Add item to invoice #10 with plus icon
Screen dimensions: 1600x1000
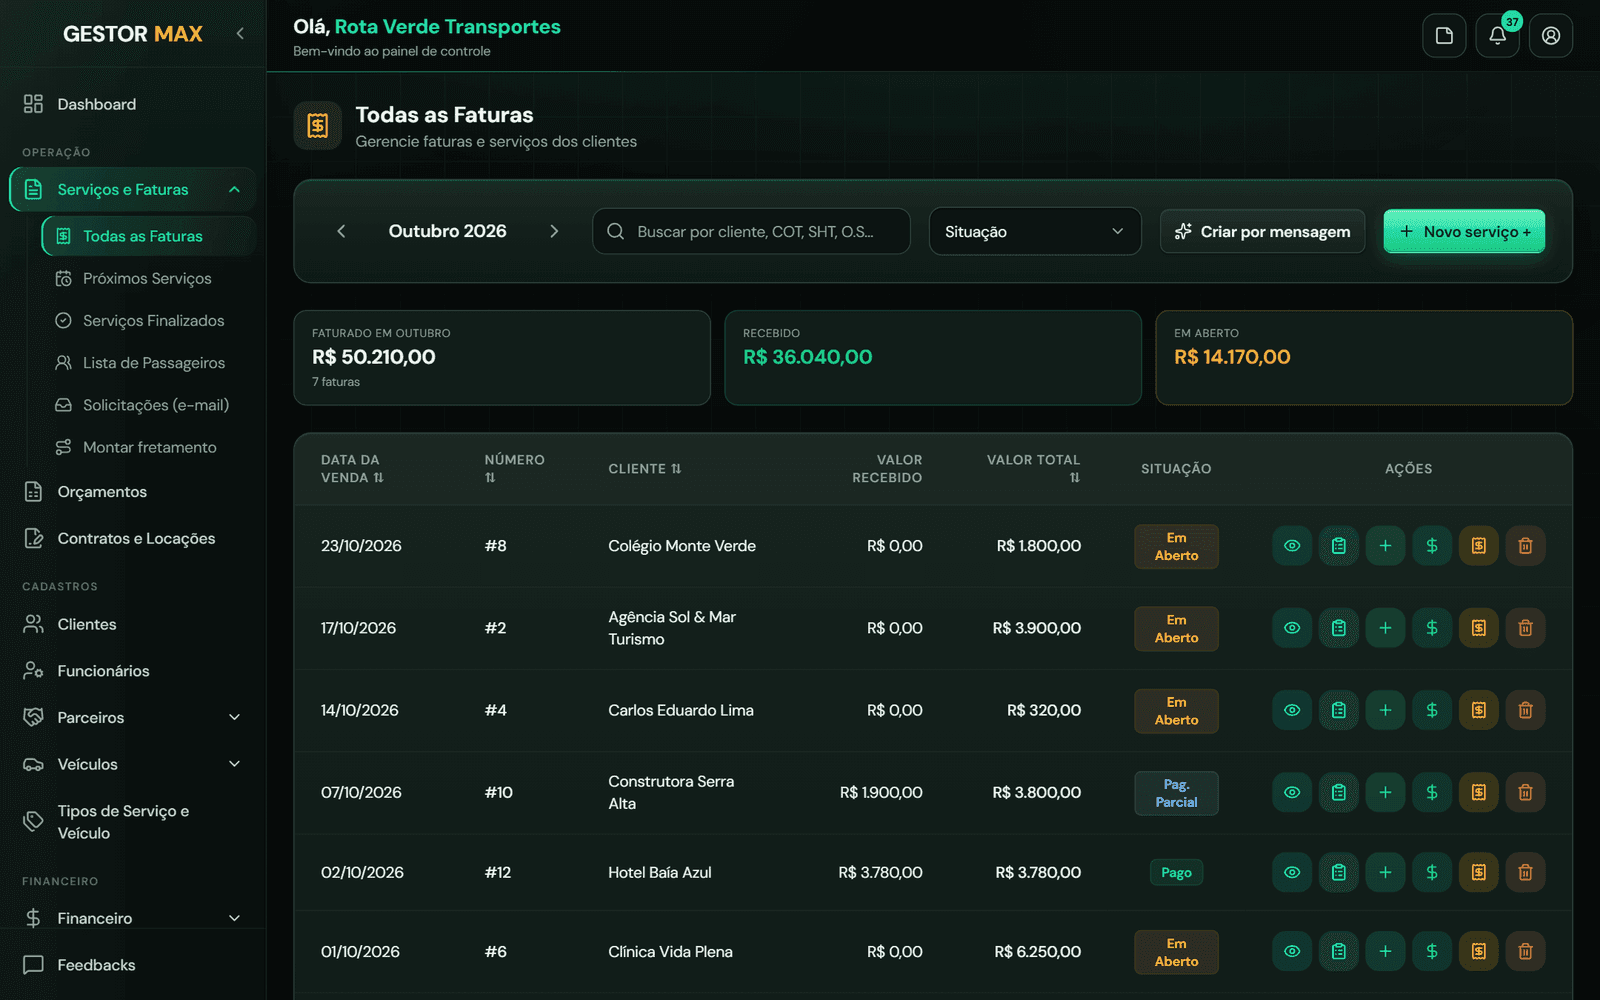[1385, 792]
